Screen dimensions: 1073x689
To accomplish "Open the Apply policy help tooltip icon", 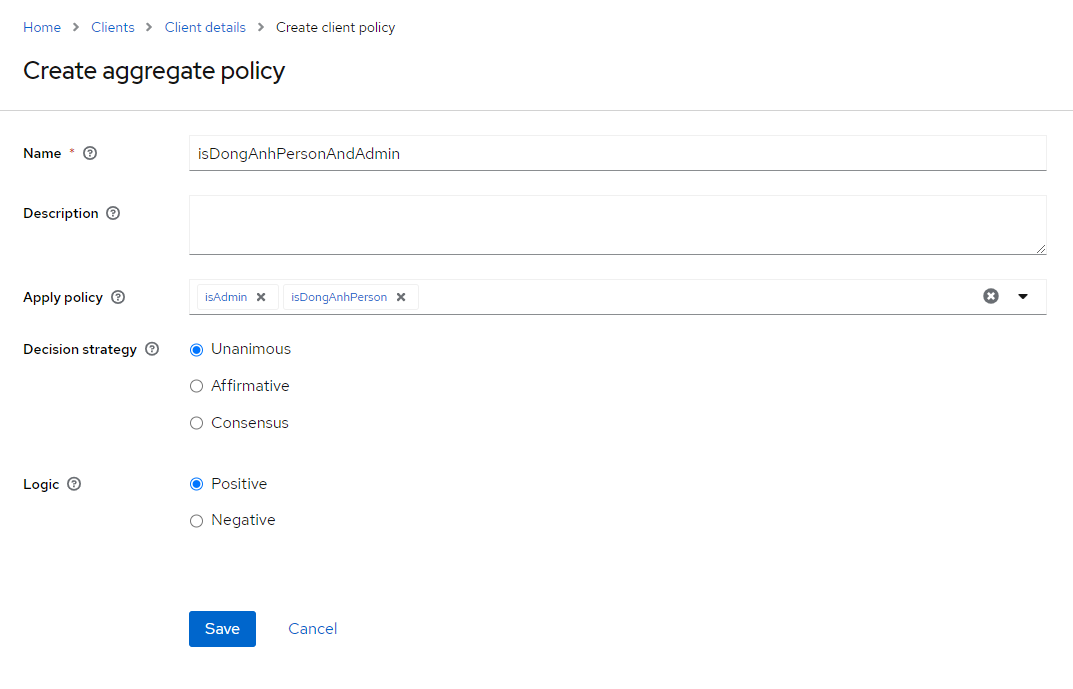I will point(118,297).
